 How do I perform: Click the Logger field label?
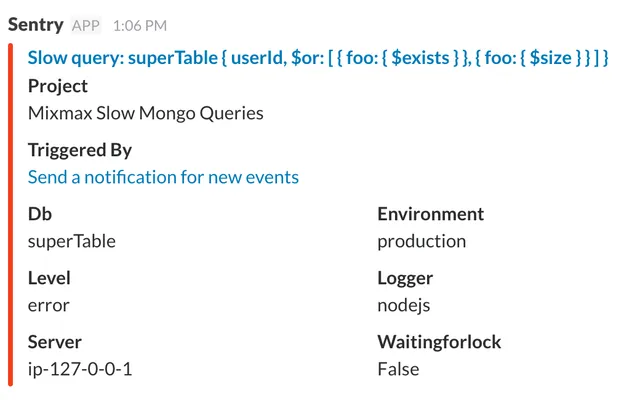click(x=405, y=278)
